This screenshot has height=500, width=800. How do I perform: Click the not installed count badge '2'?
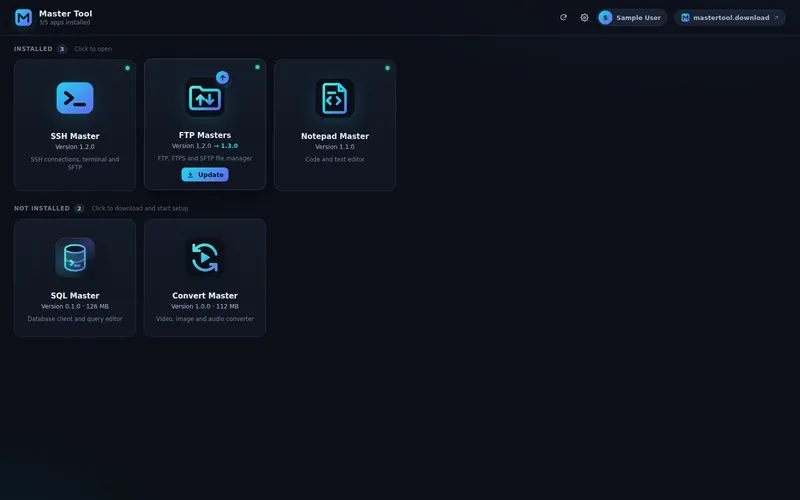[x=79, y=209]
